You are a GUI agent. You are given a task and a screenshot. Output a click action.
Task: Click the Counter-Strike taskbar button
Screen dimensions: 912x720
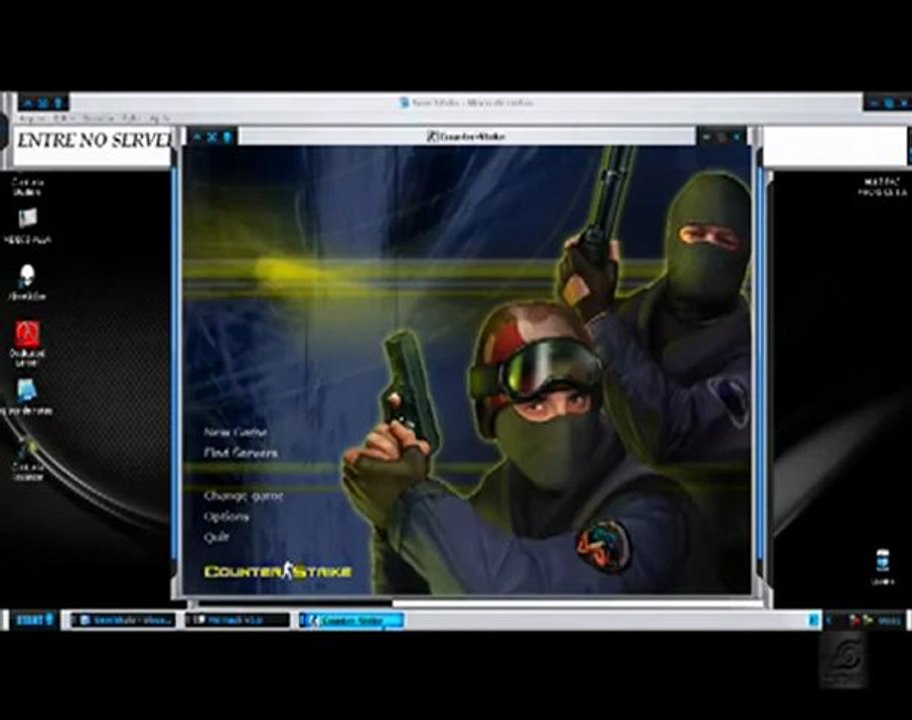point(352,621)
